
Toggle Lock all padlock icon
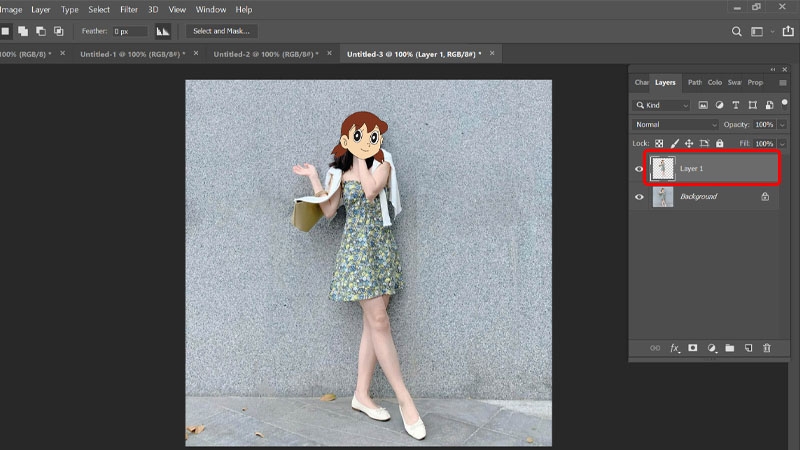pyautogui.click(x=719, y=143)
